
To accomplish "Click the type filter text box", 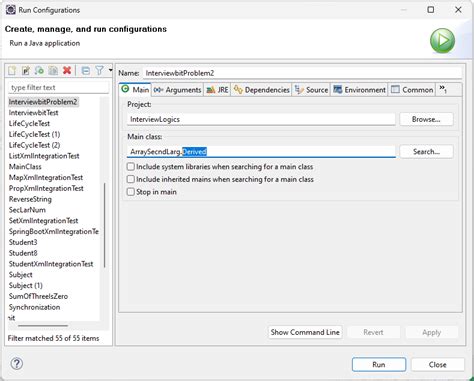I will [58, 88].
